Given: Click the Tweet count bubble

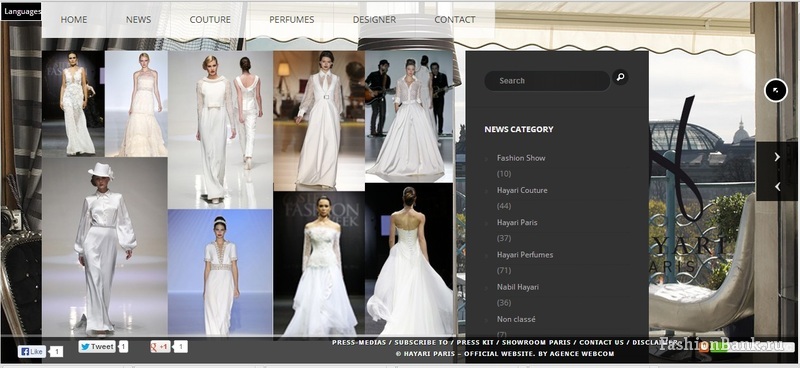Looking at the screenshot, I should pyautogui.click(x=123, y=347).
